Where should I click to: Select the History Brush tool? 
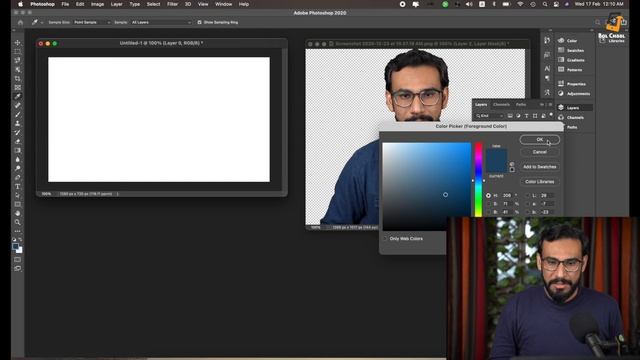tap(18, 132)
